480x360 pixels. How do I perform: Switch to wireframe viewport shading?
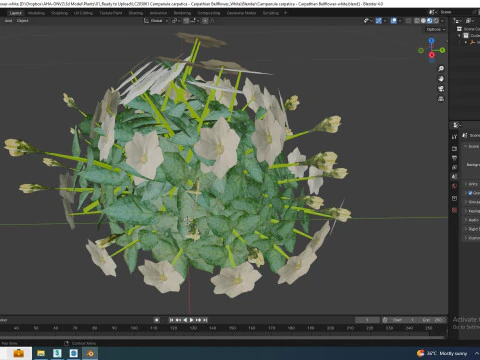417,21
